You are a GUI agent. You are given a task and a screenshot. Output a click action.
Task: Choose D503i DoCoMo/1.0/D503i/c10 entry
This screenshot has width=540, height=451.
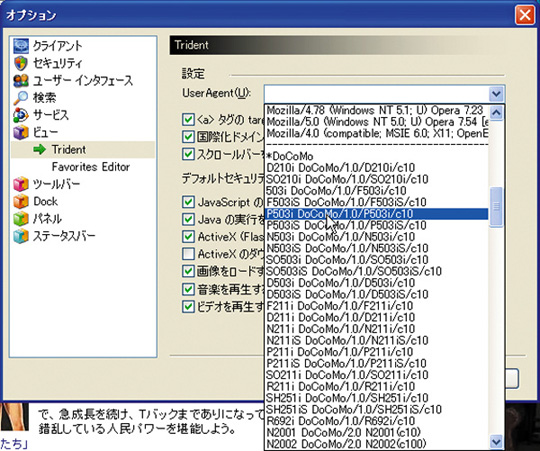(x=376, y=283)
